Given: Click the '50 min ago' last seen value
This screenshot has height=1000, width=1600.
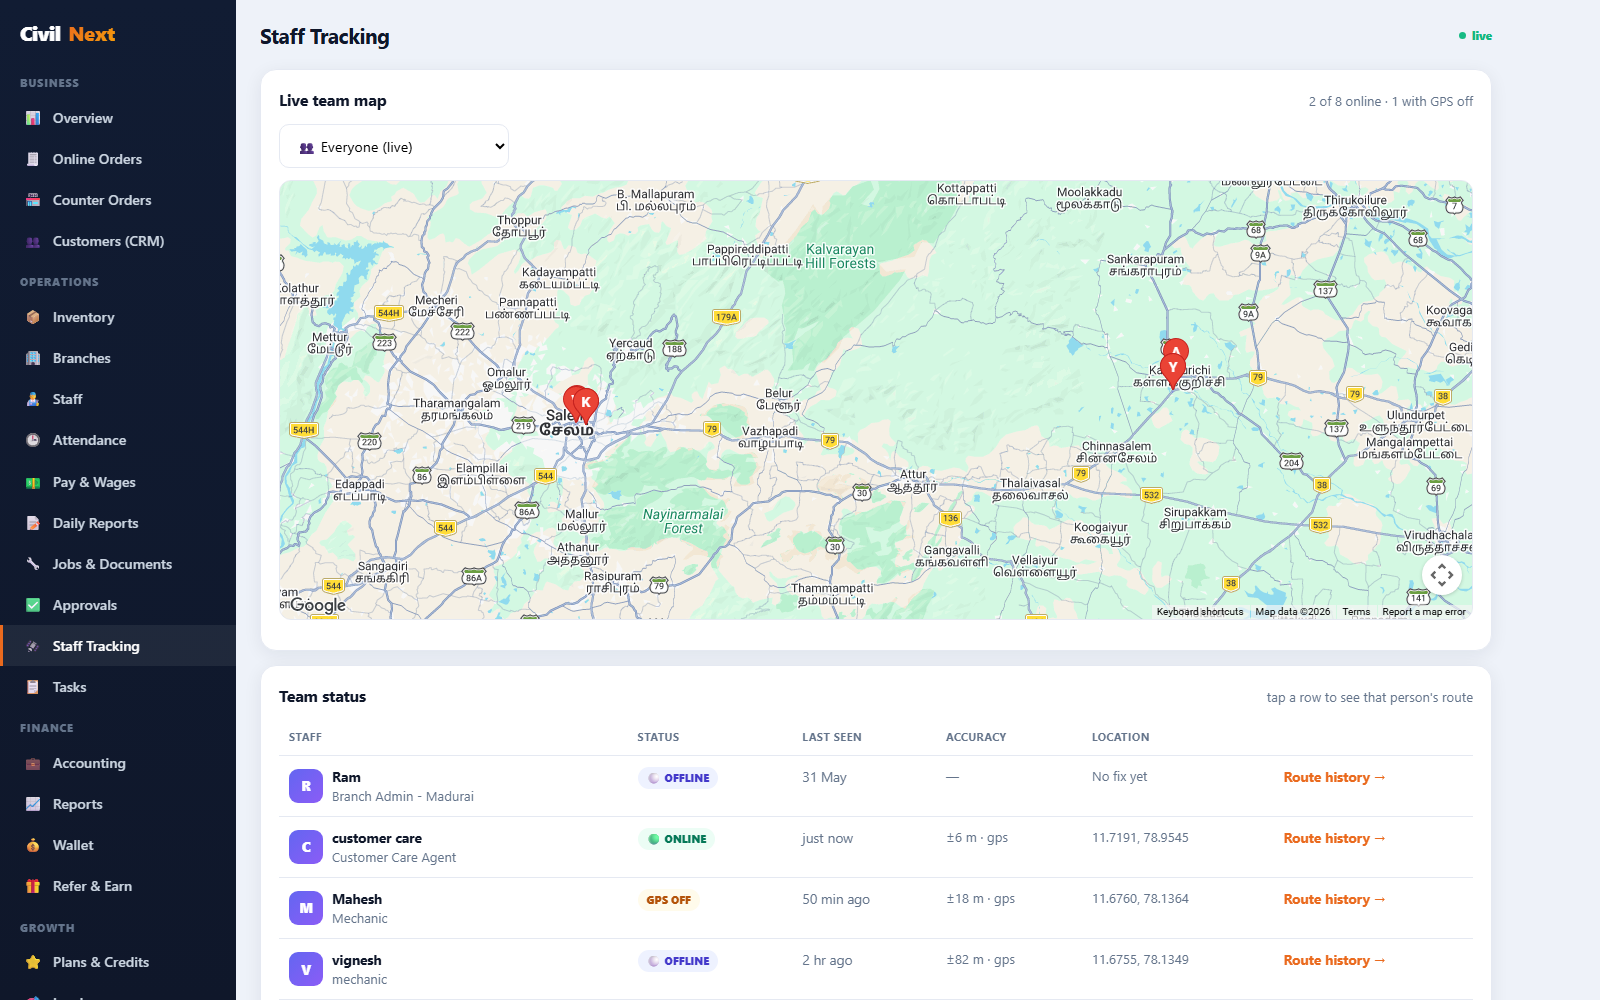Looking at the screenshot, I should pos(836,899).
